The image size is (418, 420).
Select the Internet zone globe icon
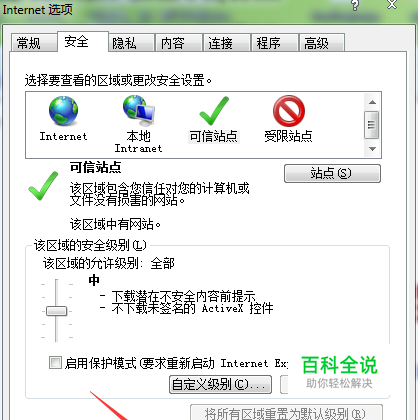pyautogui.click(x=63, y=111)
